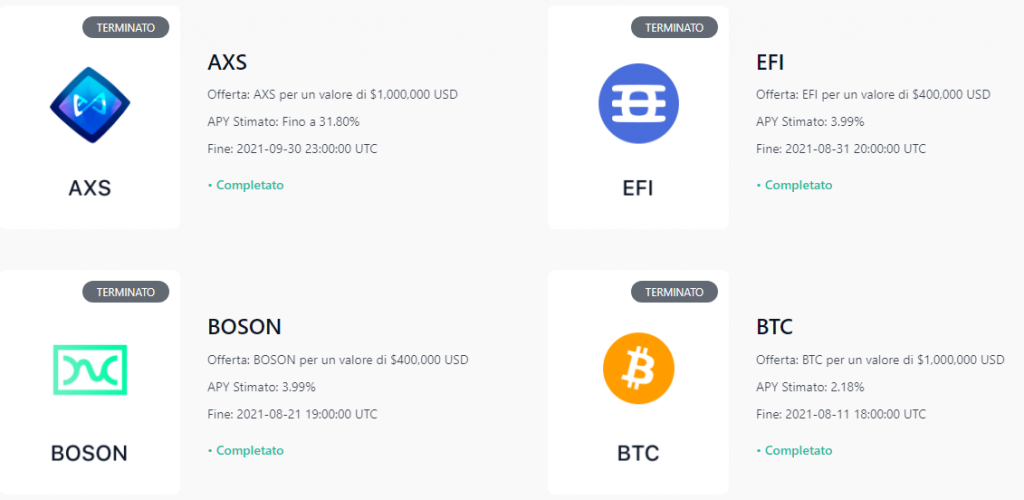The height and width of the screenshot is (500, 1024).
Task: Open the BTC offer title heading
Action: pos(775,327)
